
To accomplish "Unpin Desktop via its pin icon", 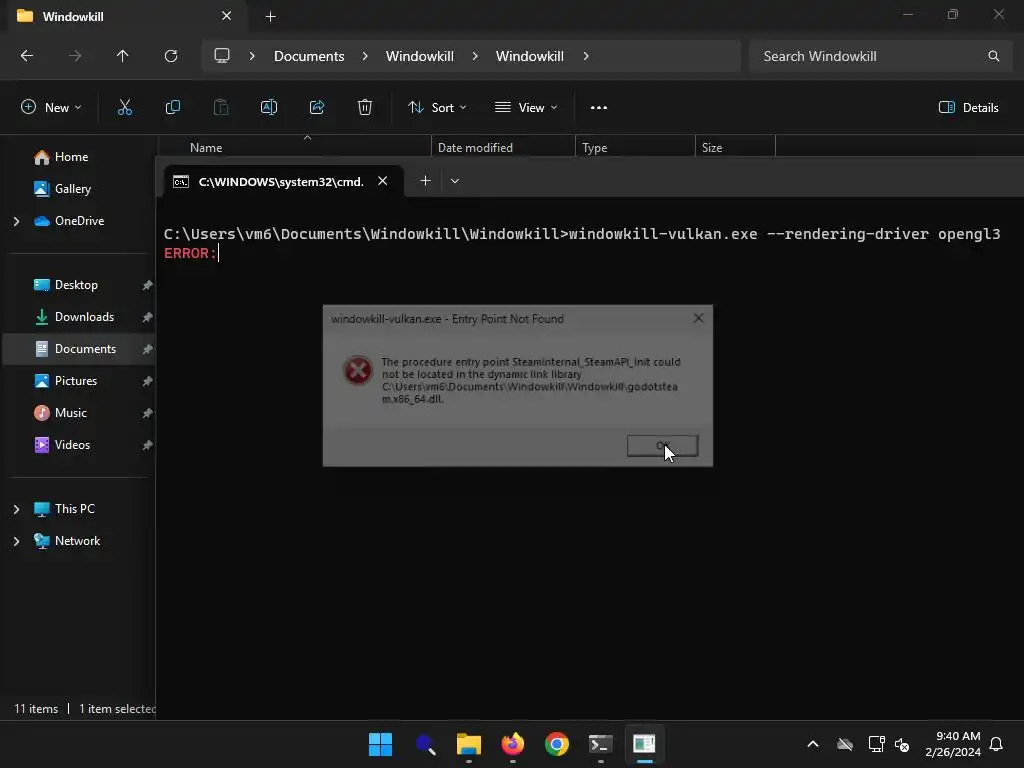I will (x=148, y=285).
